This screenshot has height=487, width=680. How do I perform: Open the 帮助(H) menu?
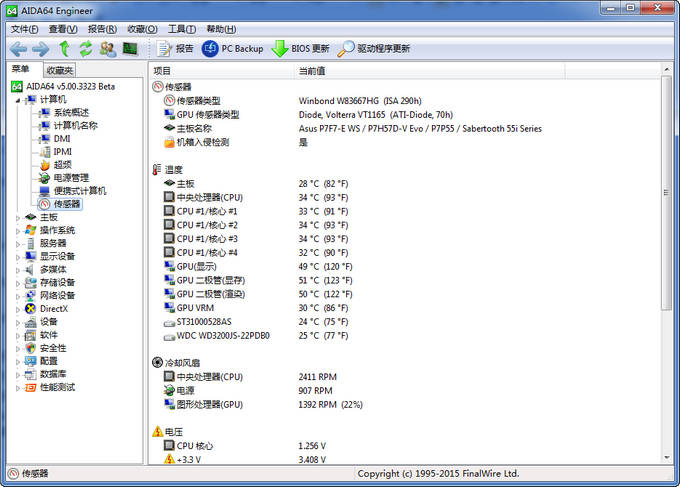click(221, 29)
